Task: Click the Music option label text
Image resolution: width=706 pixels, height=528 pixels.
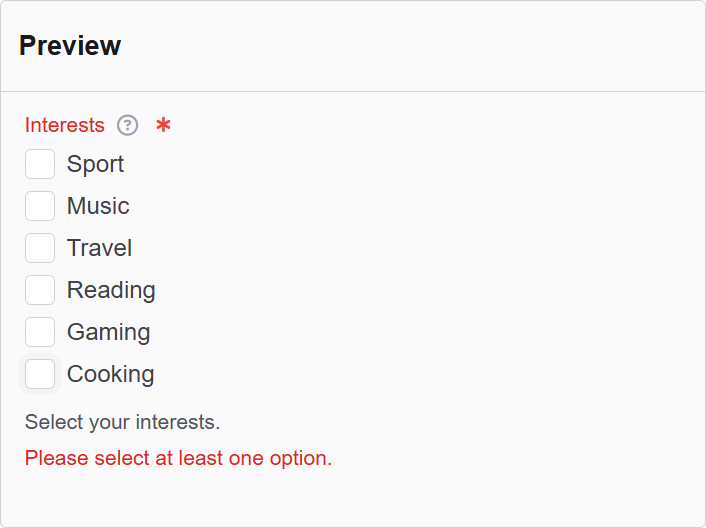Action: pos(98,206)
